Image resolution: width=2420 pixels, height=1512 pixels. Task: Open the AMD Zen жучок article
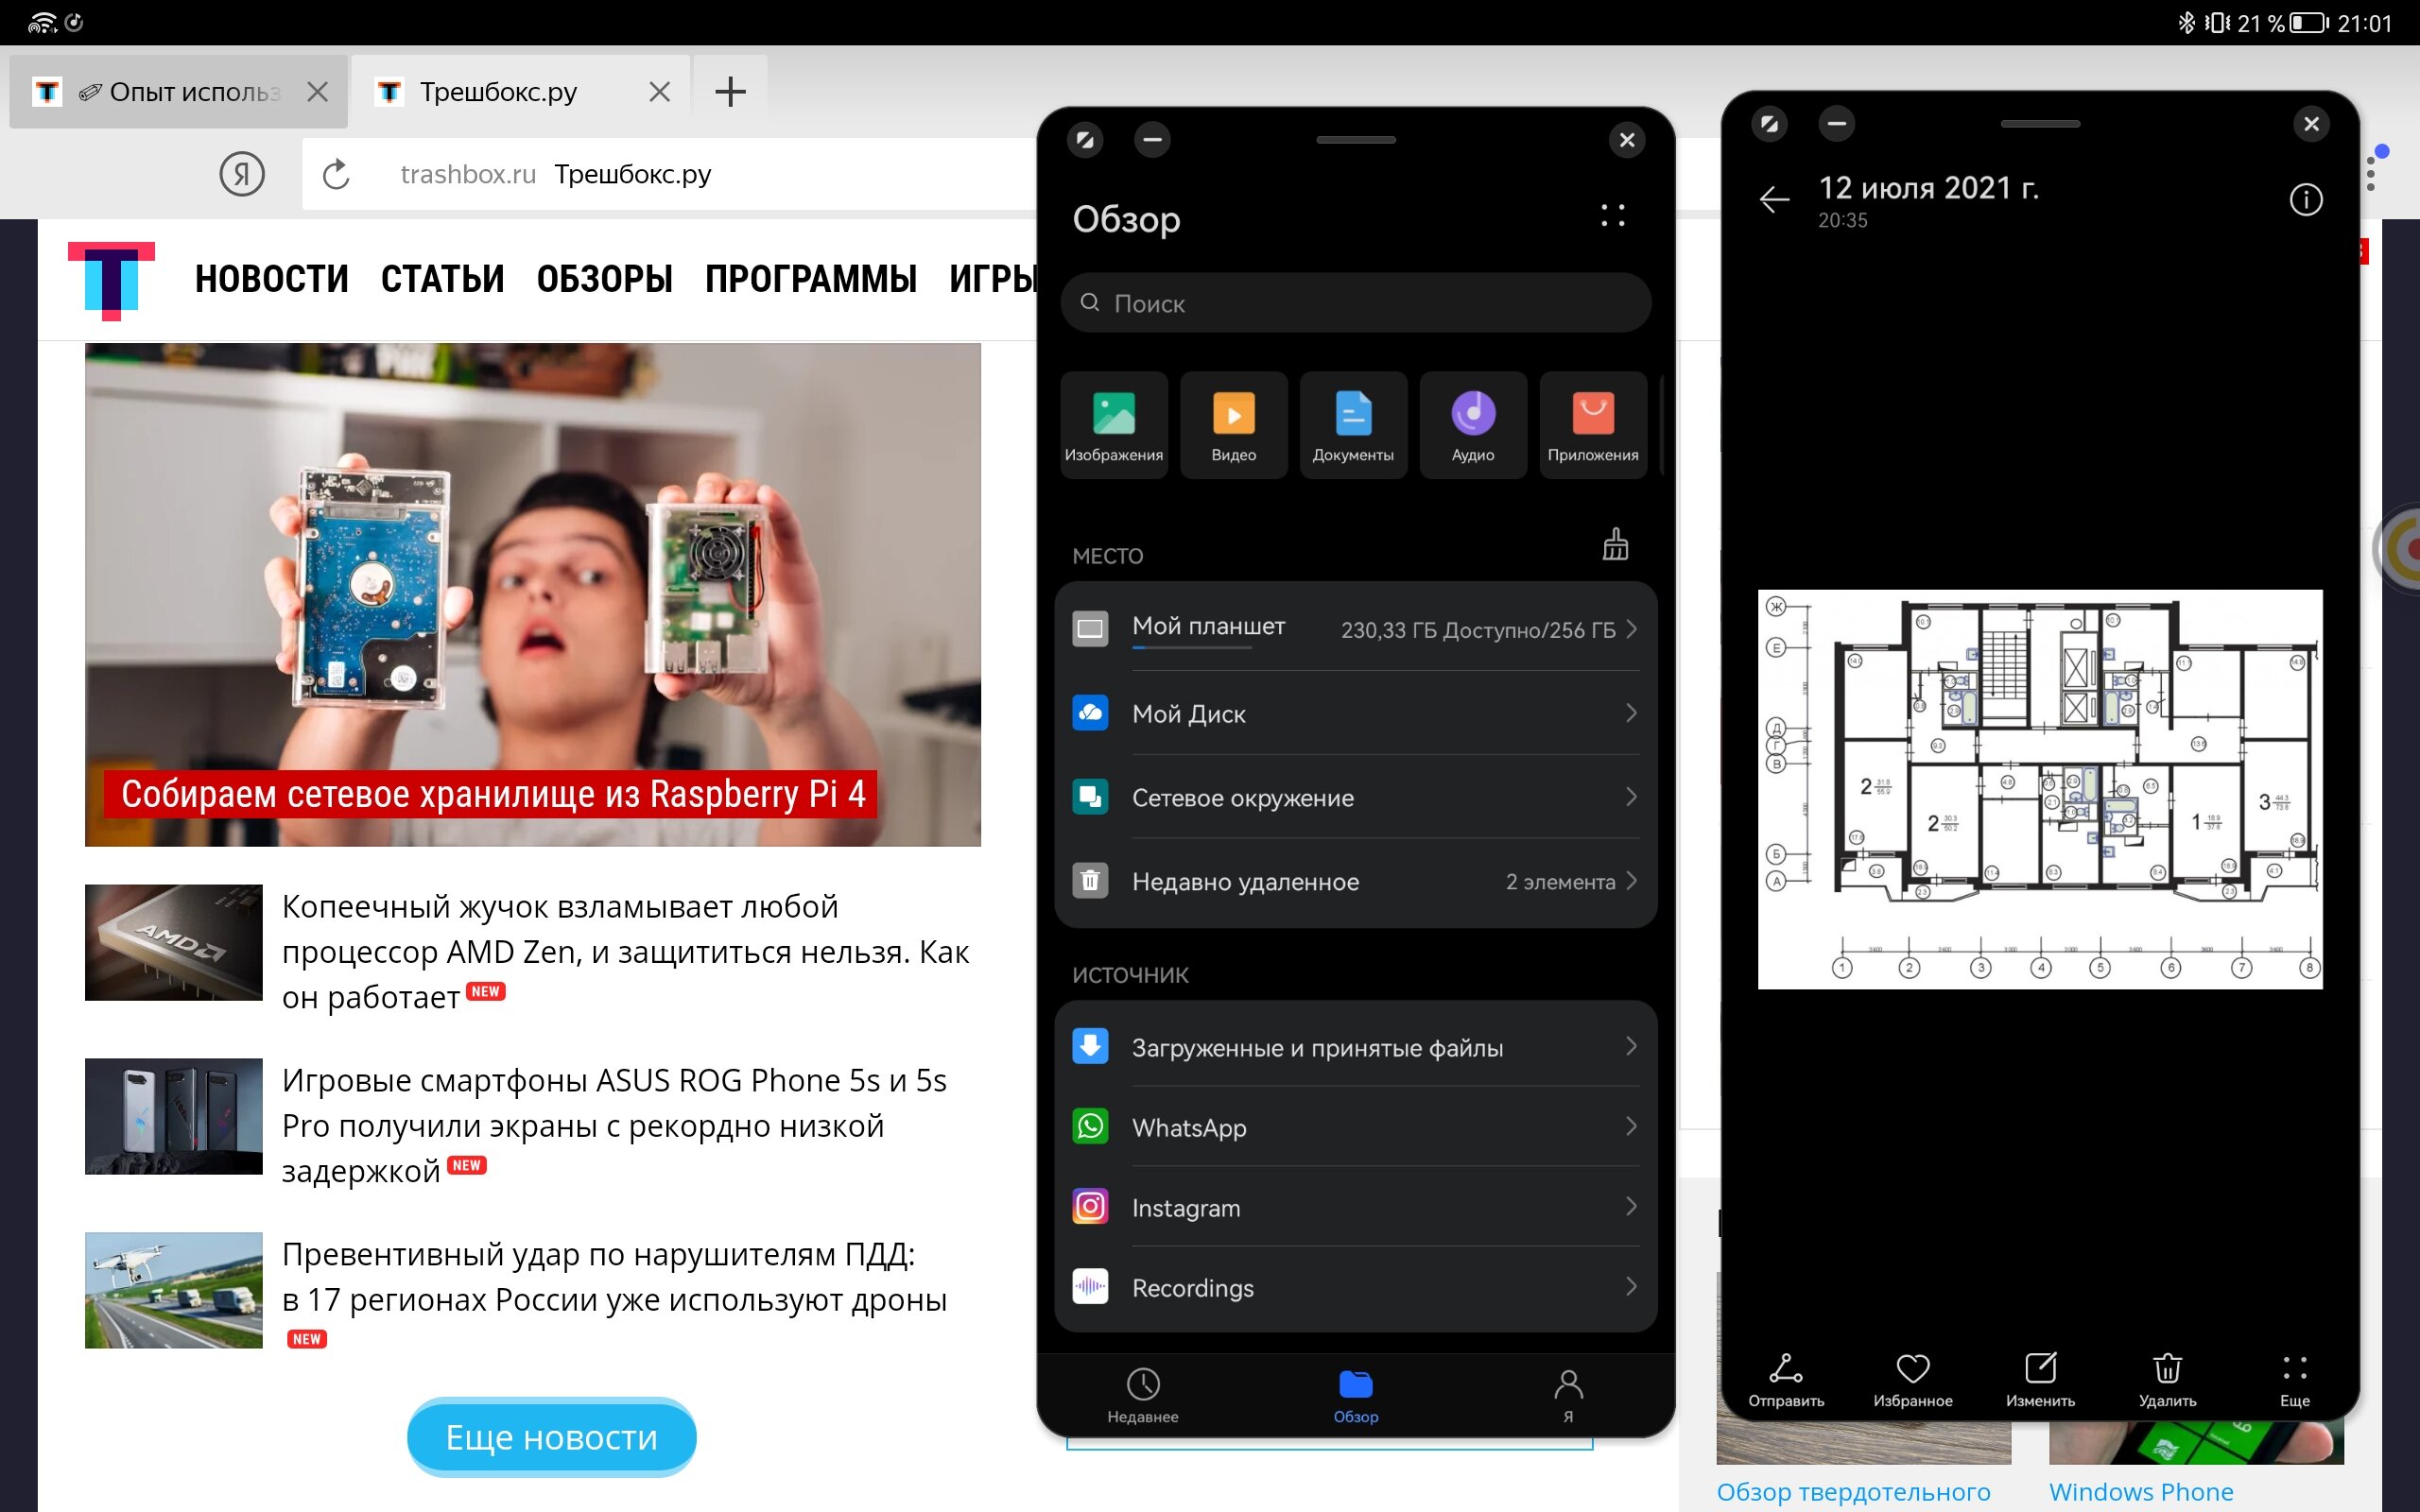tap(625, 951)
